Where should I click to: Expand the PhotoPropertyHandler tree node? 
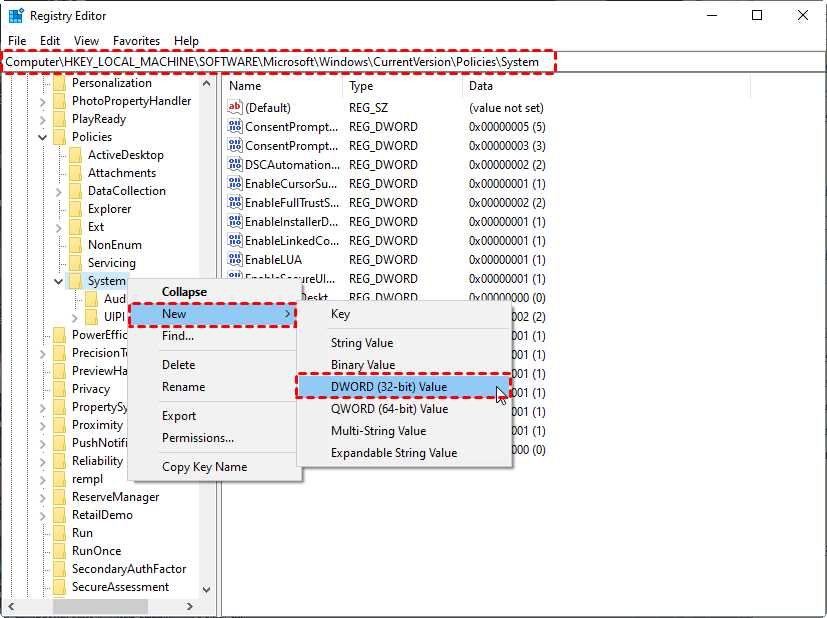43,102
